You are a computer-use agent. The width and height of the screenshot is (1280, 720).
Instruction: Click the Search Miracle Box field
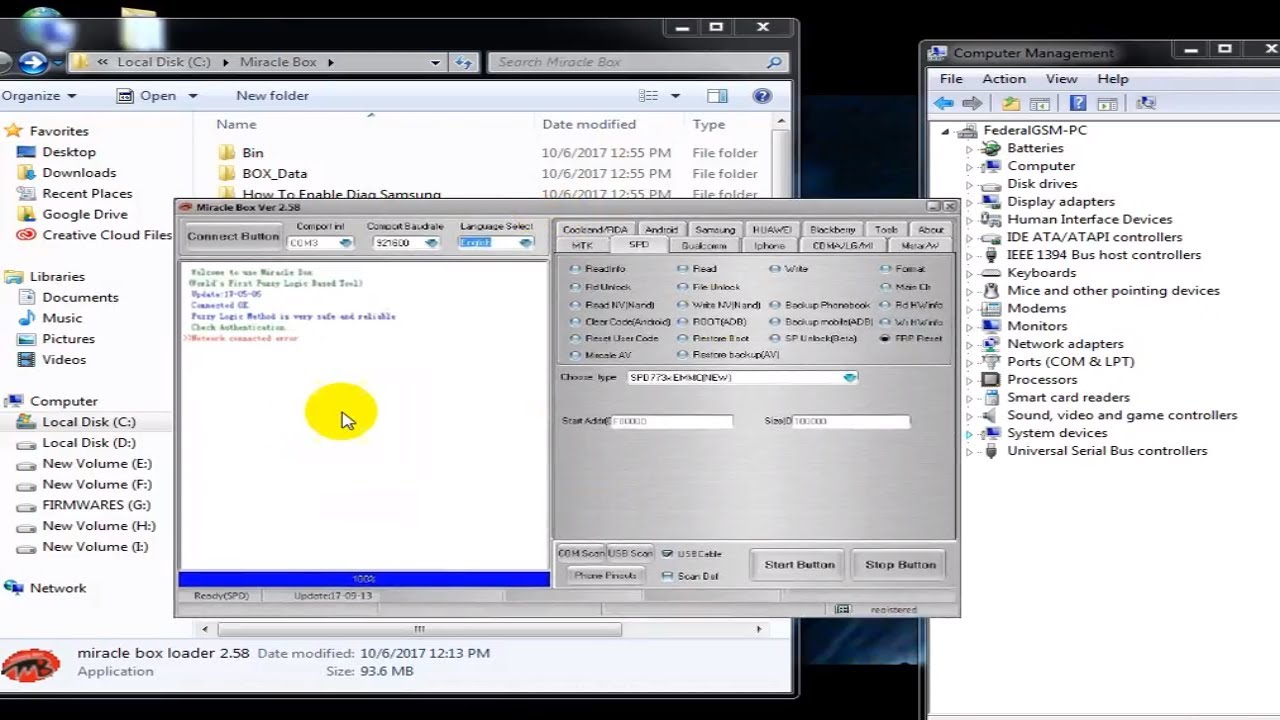(637, 62)
